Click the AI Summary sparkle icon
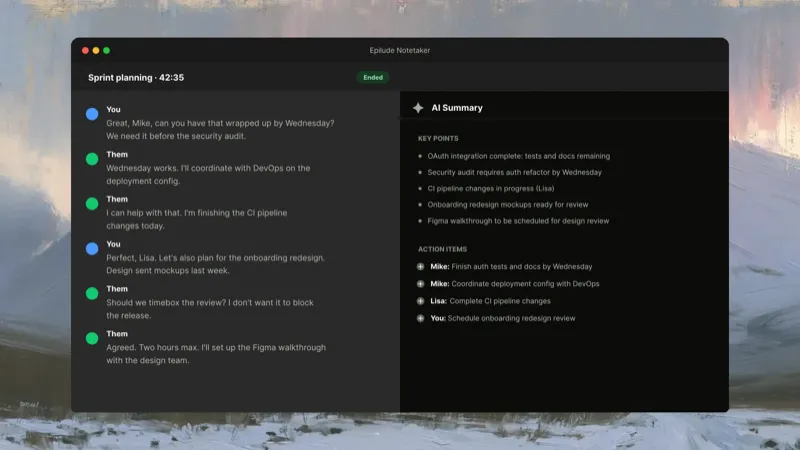Image resolution: width=800 pixels, height=450 pixels. 418,108
